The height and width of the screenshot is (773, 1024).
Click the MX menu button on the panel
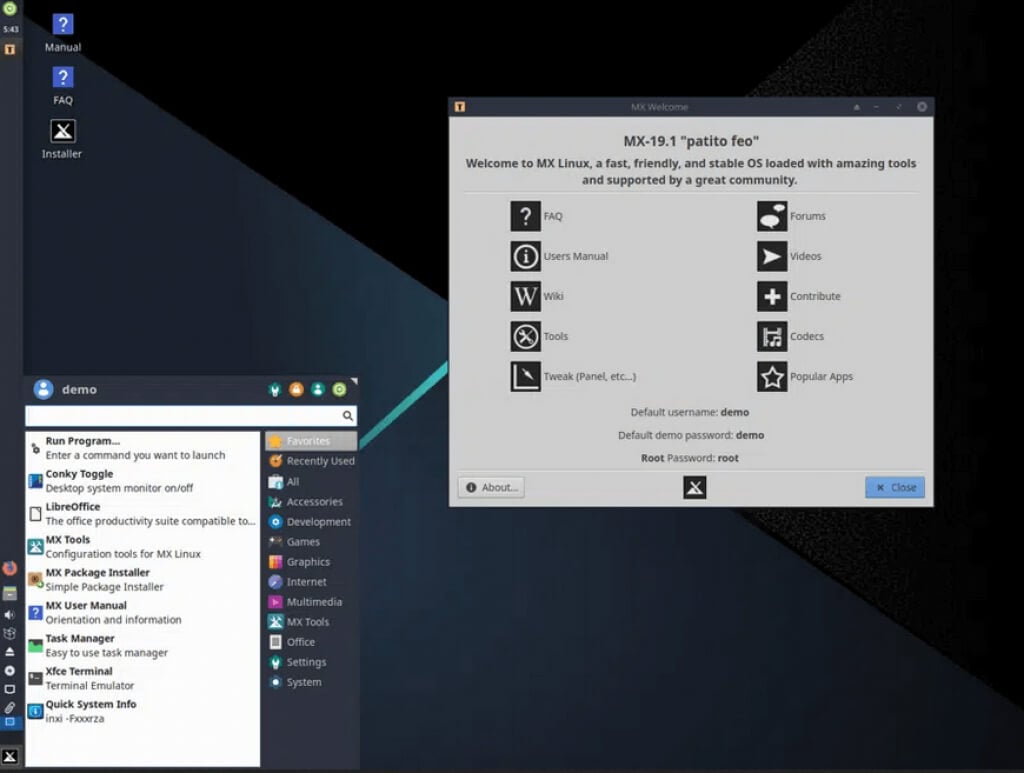(10, 757)
